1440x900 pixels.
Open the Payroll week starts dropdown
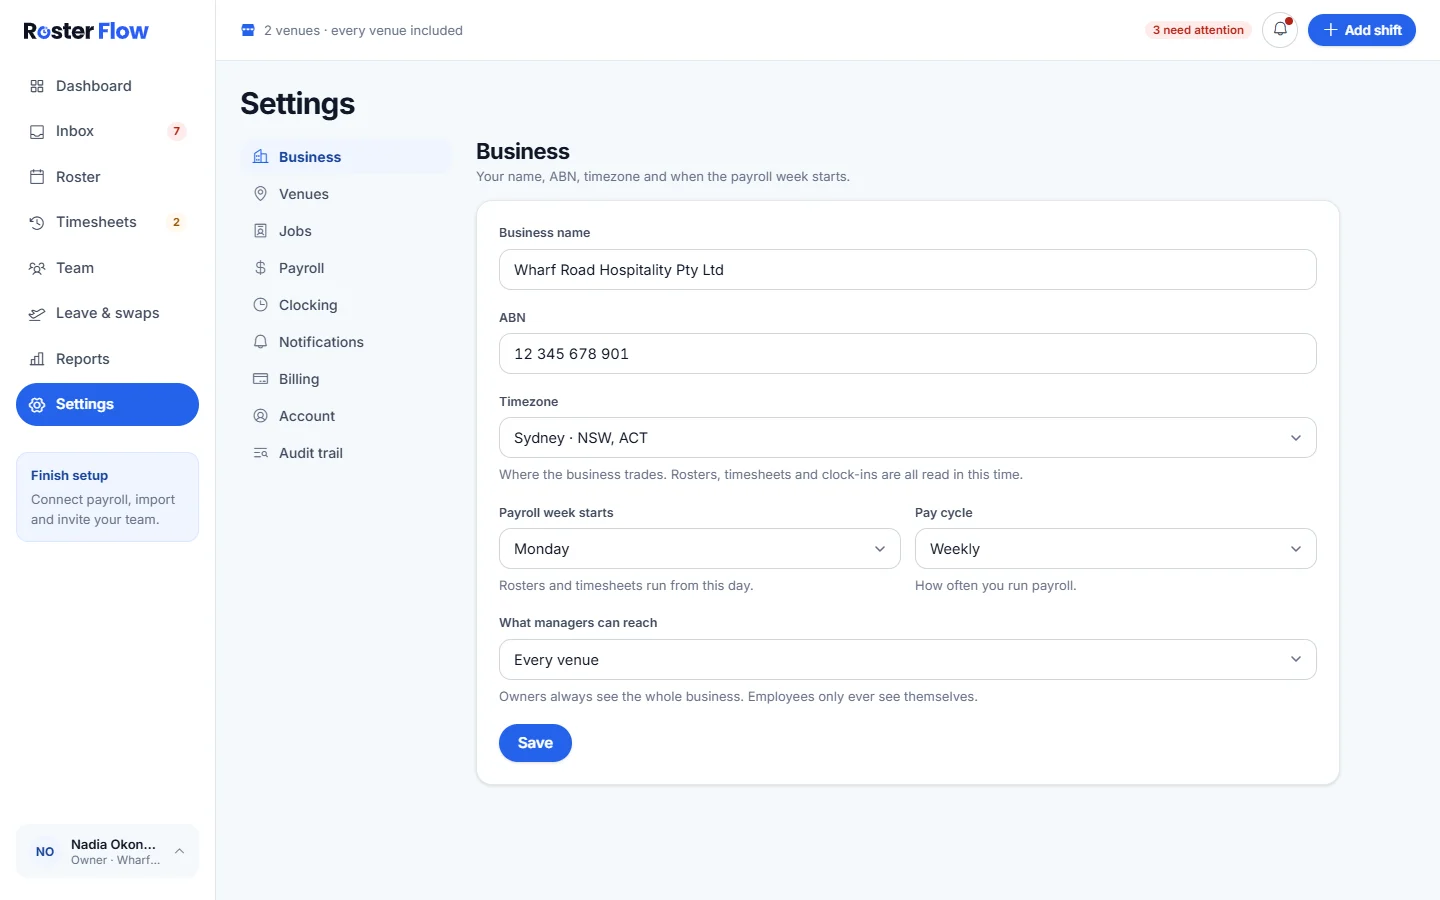(699, 549)
